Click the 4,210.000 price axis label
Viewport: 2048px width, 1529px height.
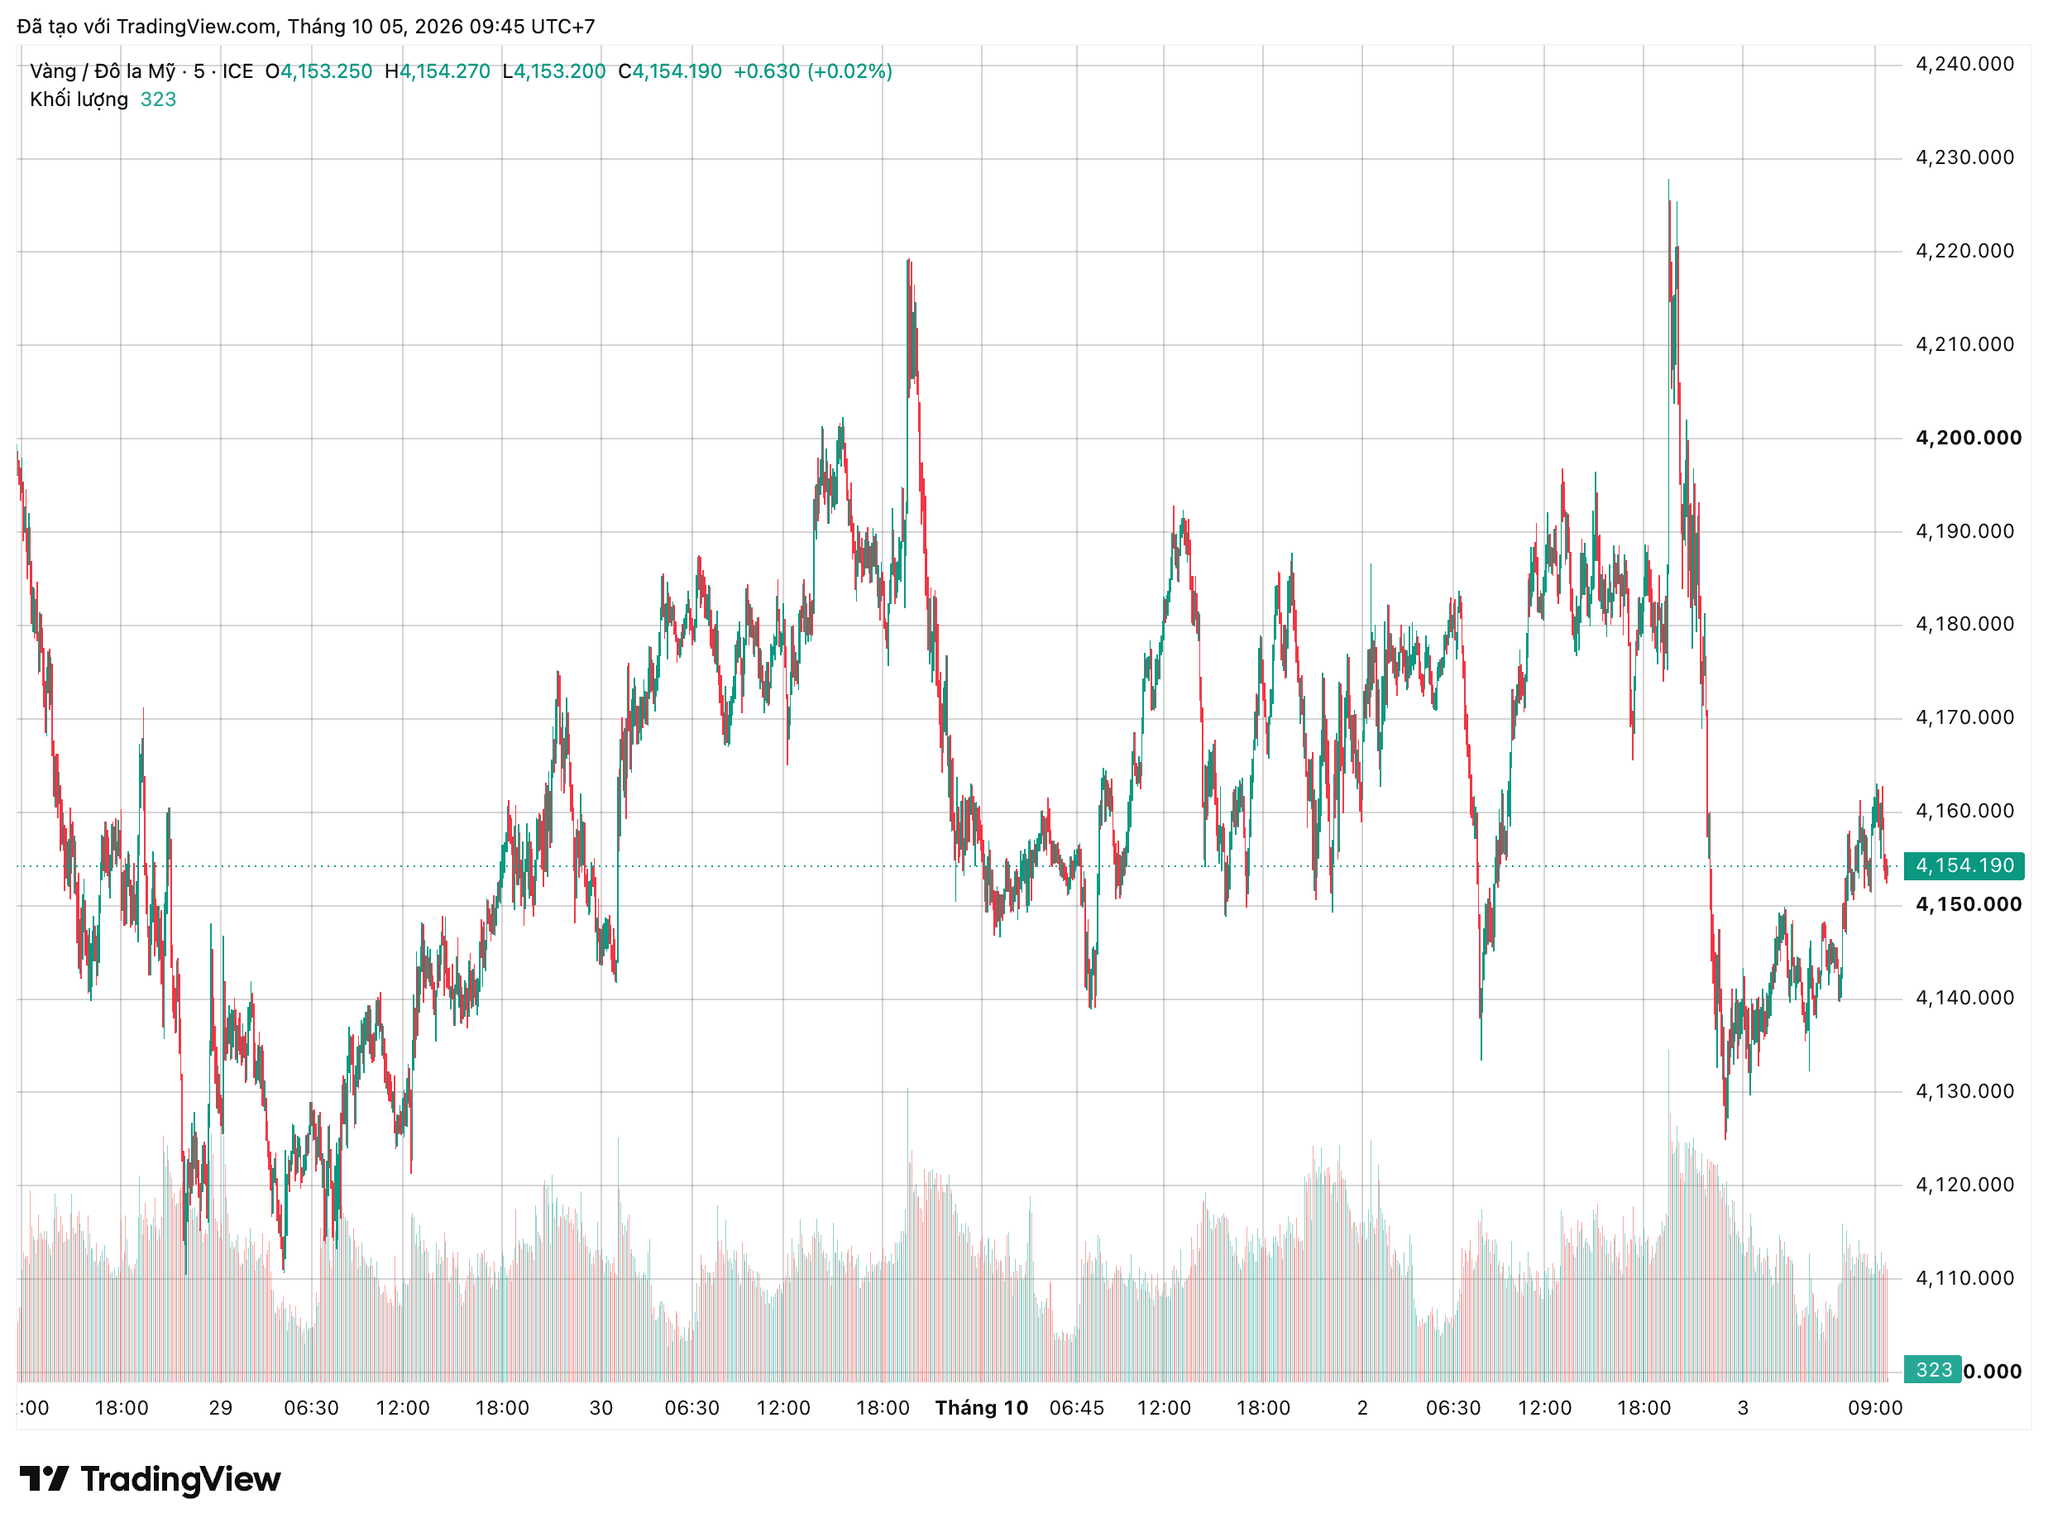click(1964, 345)
